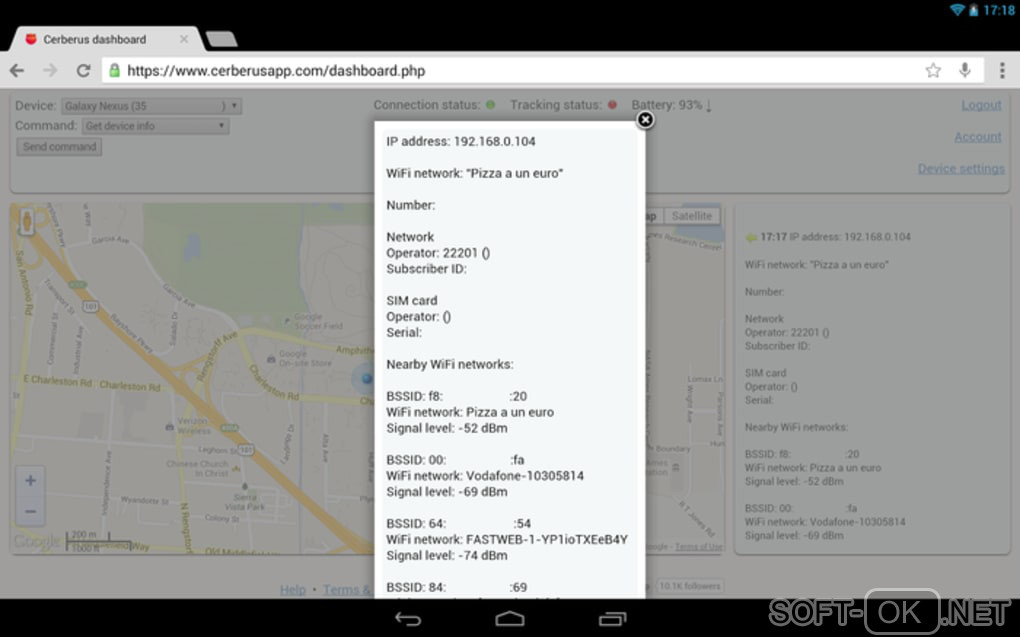The height and width of the screenshot is (637, 1020).
Task: Click the popup's Signal level: -52 dBm line
Action: tap(446, 428)
